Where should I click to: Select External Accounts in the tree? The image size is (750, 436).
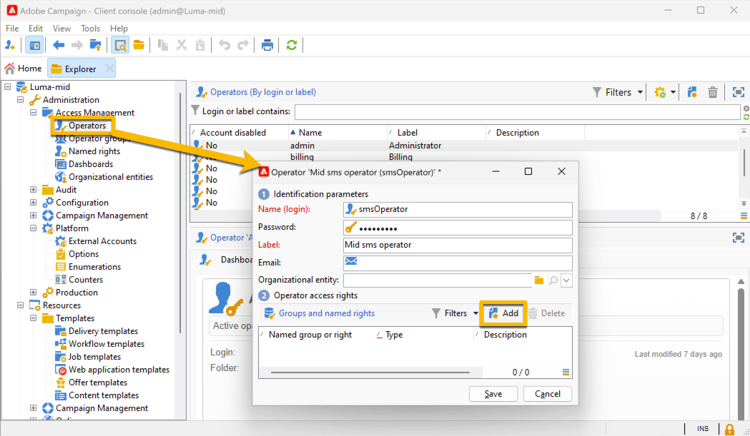[102, 241]
